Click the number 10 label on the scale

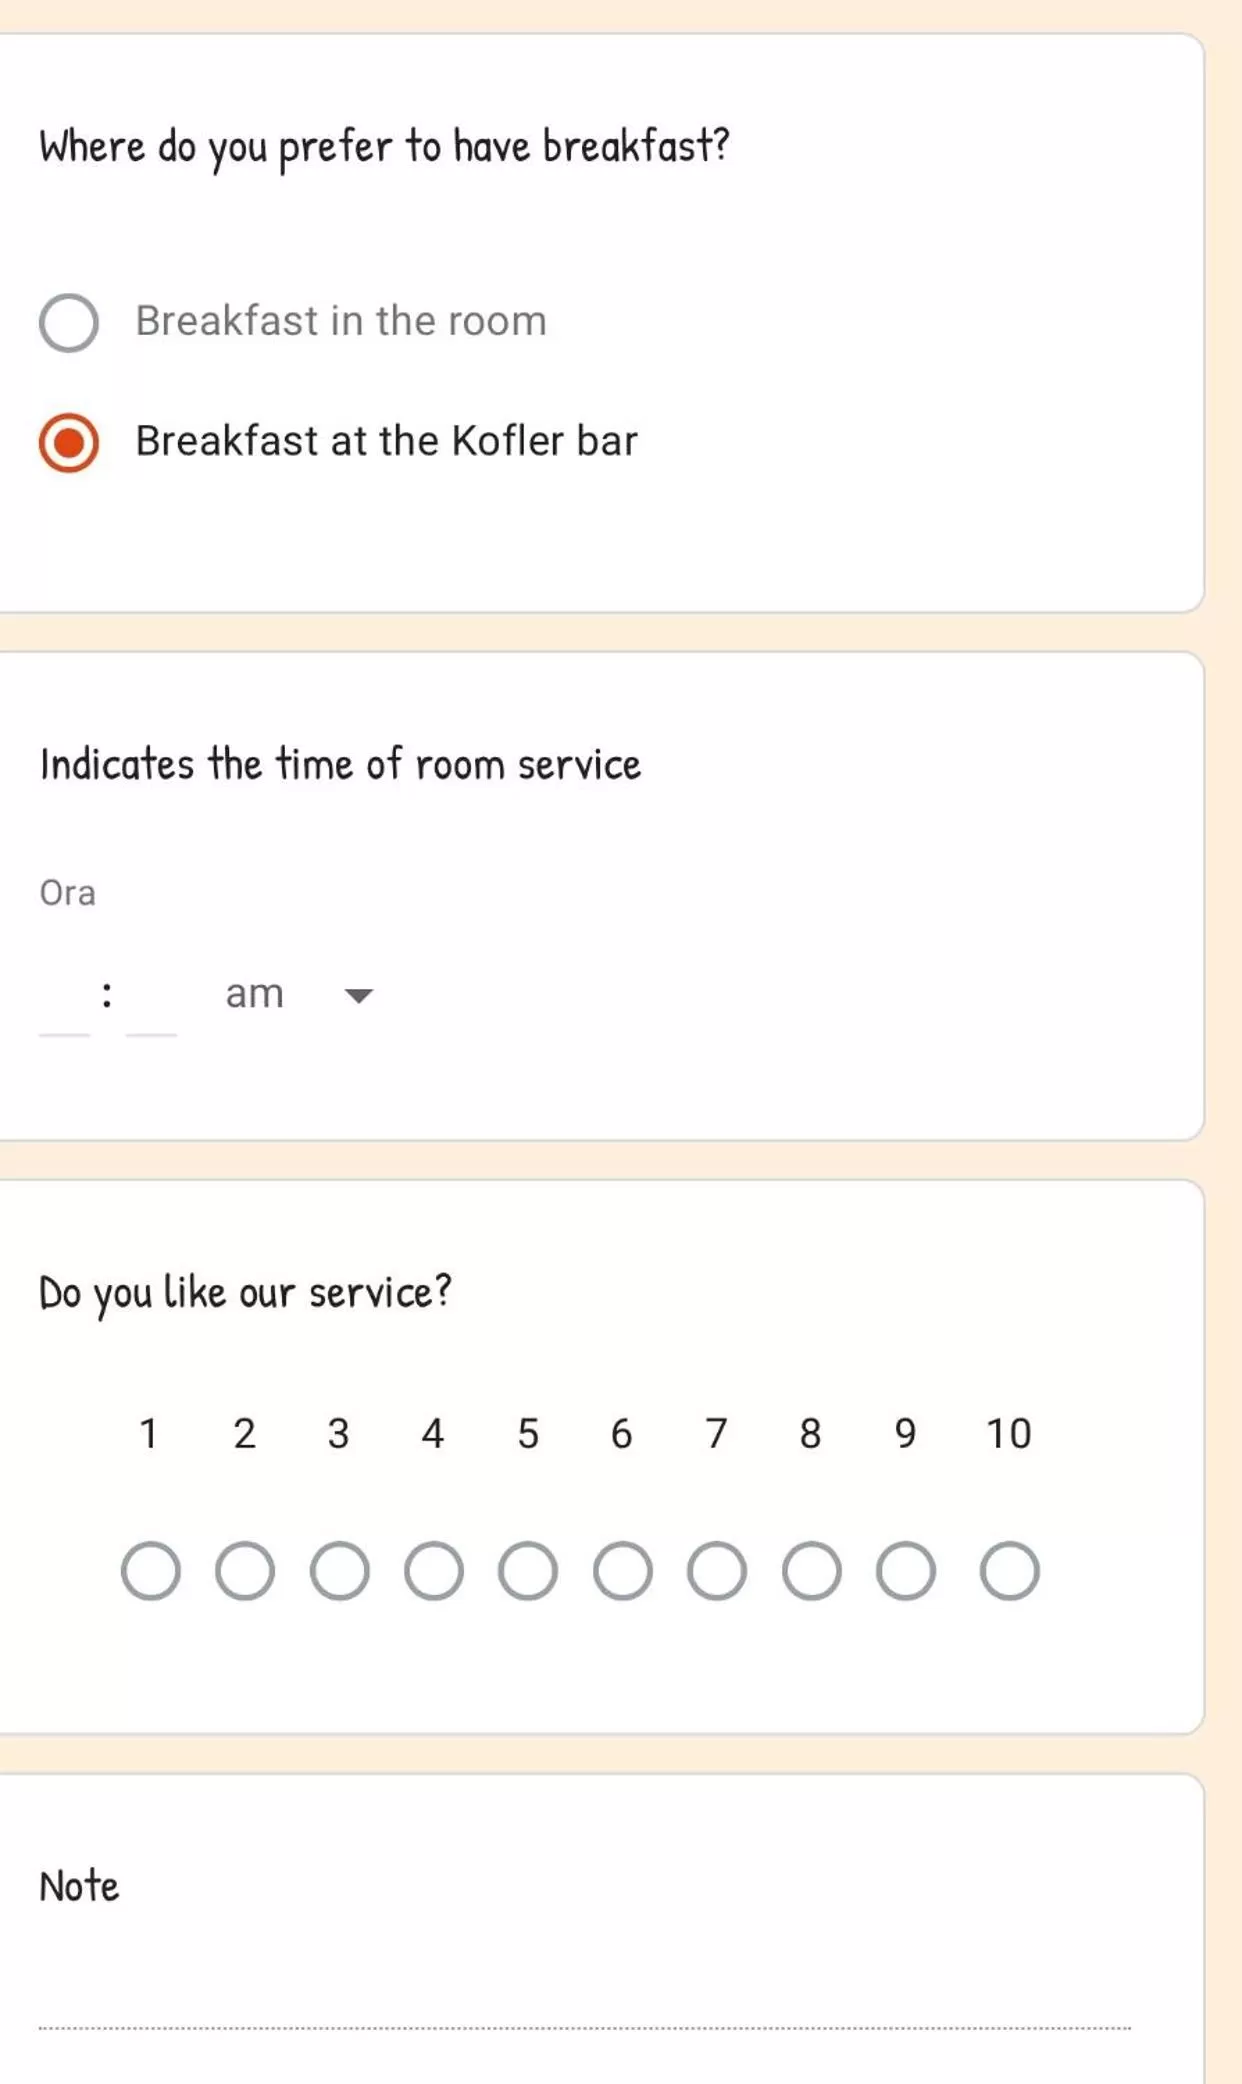tap(1008, 1434)
